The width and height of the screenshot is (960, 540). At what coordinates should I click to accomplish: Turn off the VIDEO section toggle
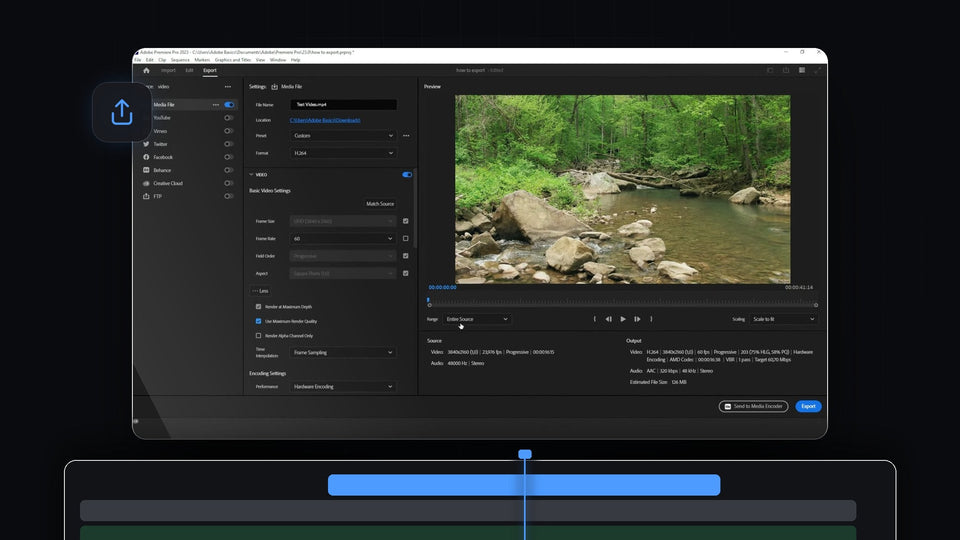click(407, 174)
